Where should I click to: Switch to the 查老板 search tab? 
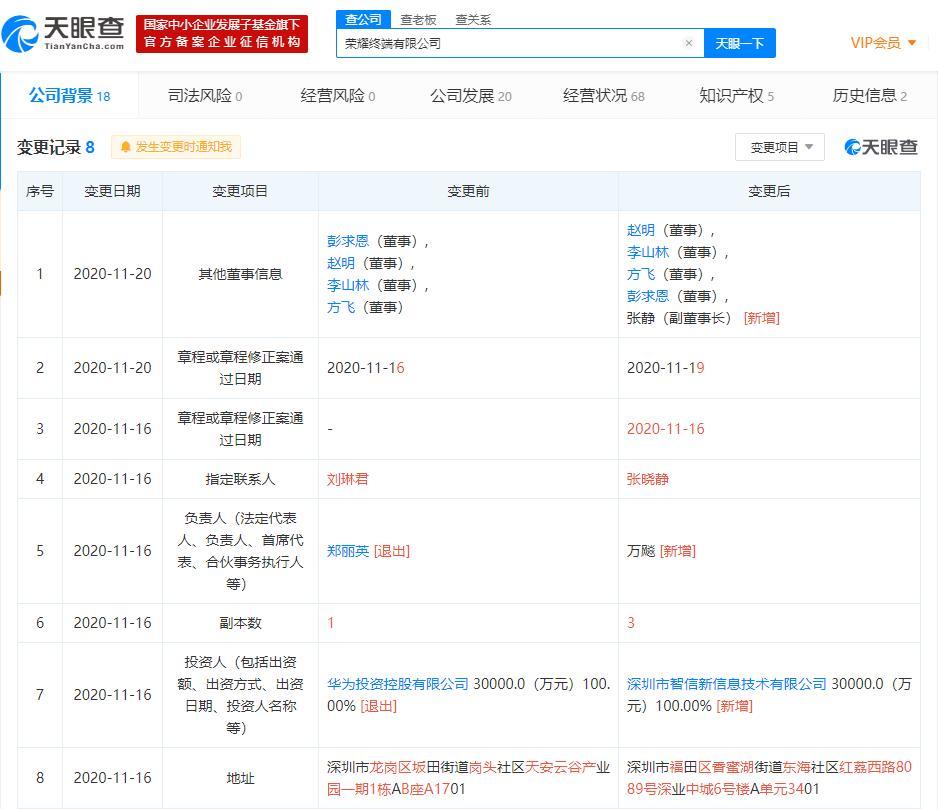click(x=418, y=20)
